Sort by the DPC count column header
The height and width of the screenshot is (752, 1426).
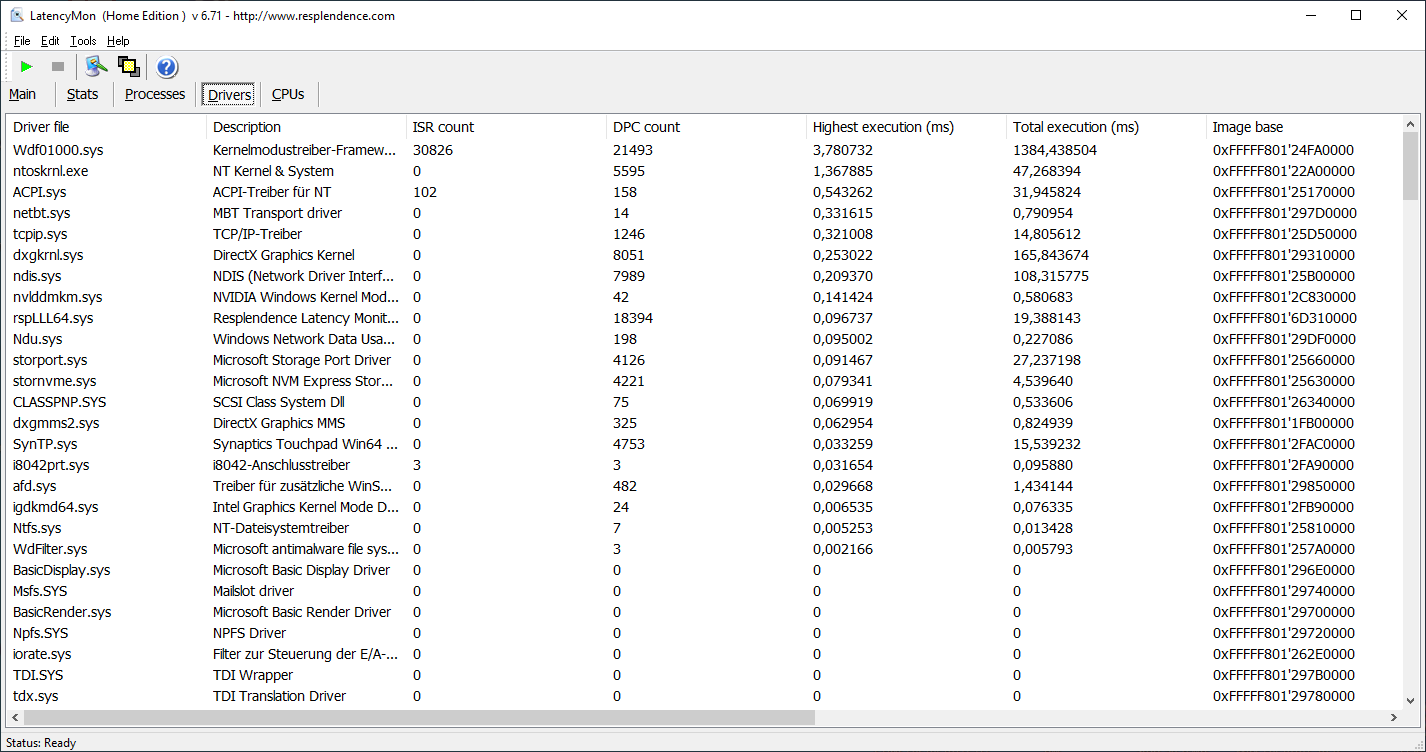(706, 127)
